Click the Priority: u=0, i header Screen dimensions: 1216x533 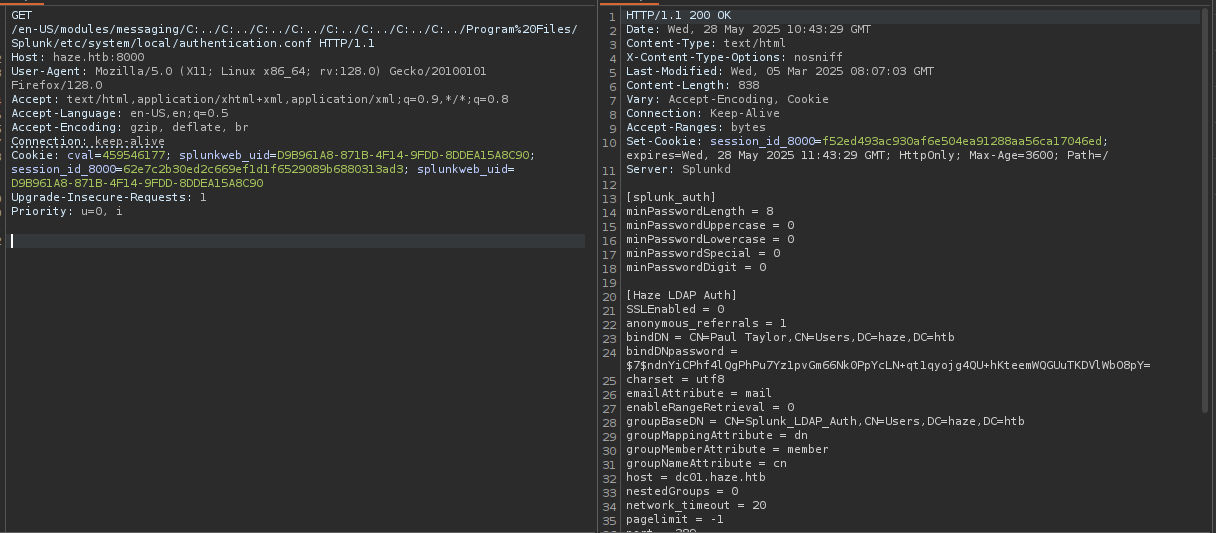[67, 212]
